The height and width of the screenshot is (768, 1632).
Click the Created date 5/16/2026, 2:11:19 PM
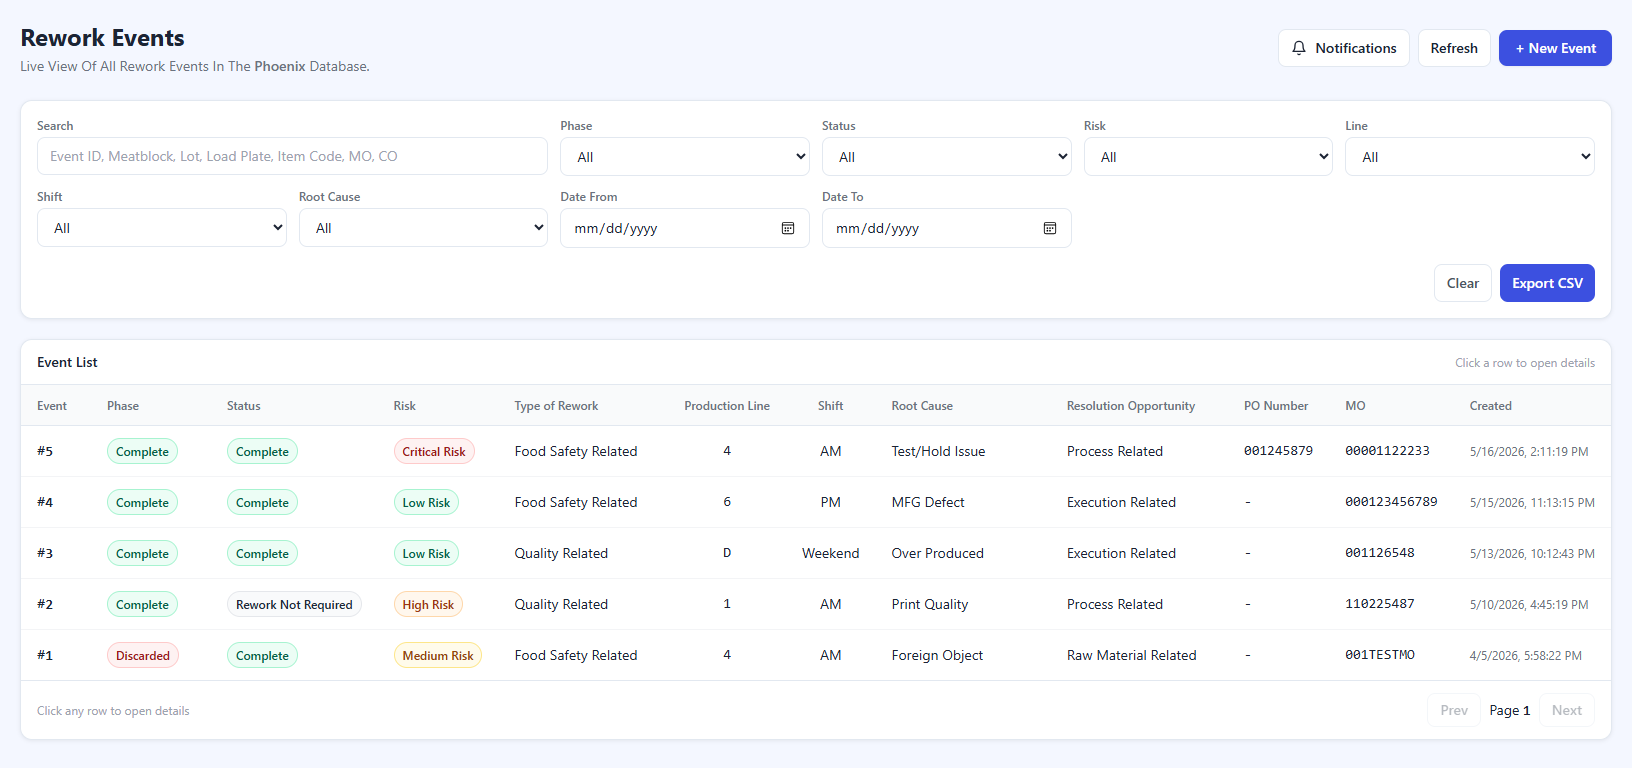coord(1529,451)
